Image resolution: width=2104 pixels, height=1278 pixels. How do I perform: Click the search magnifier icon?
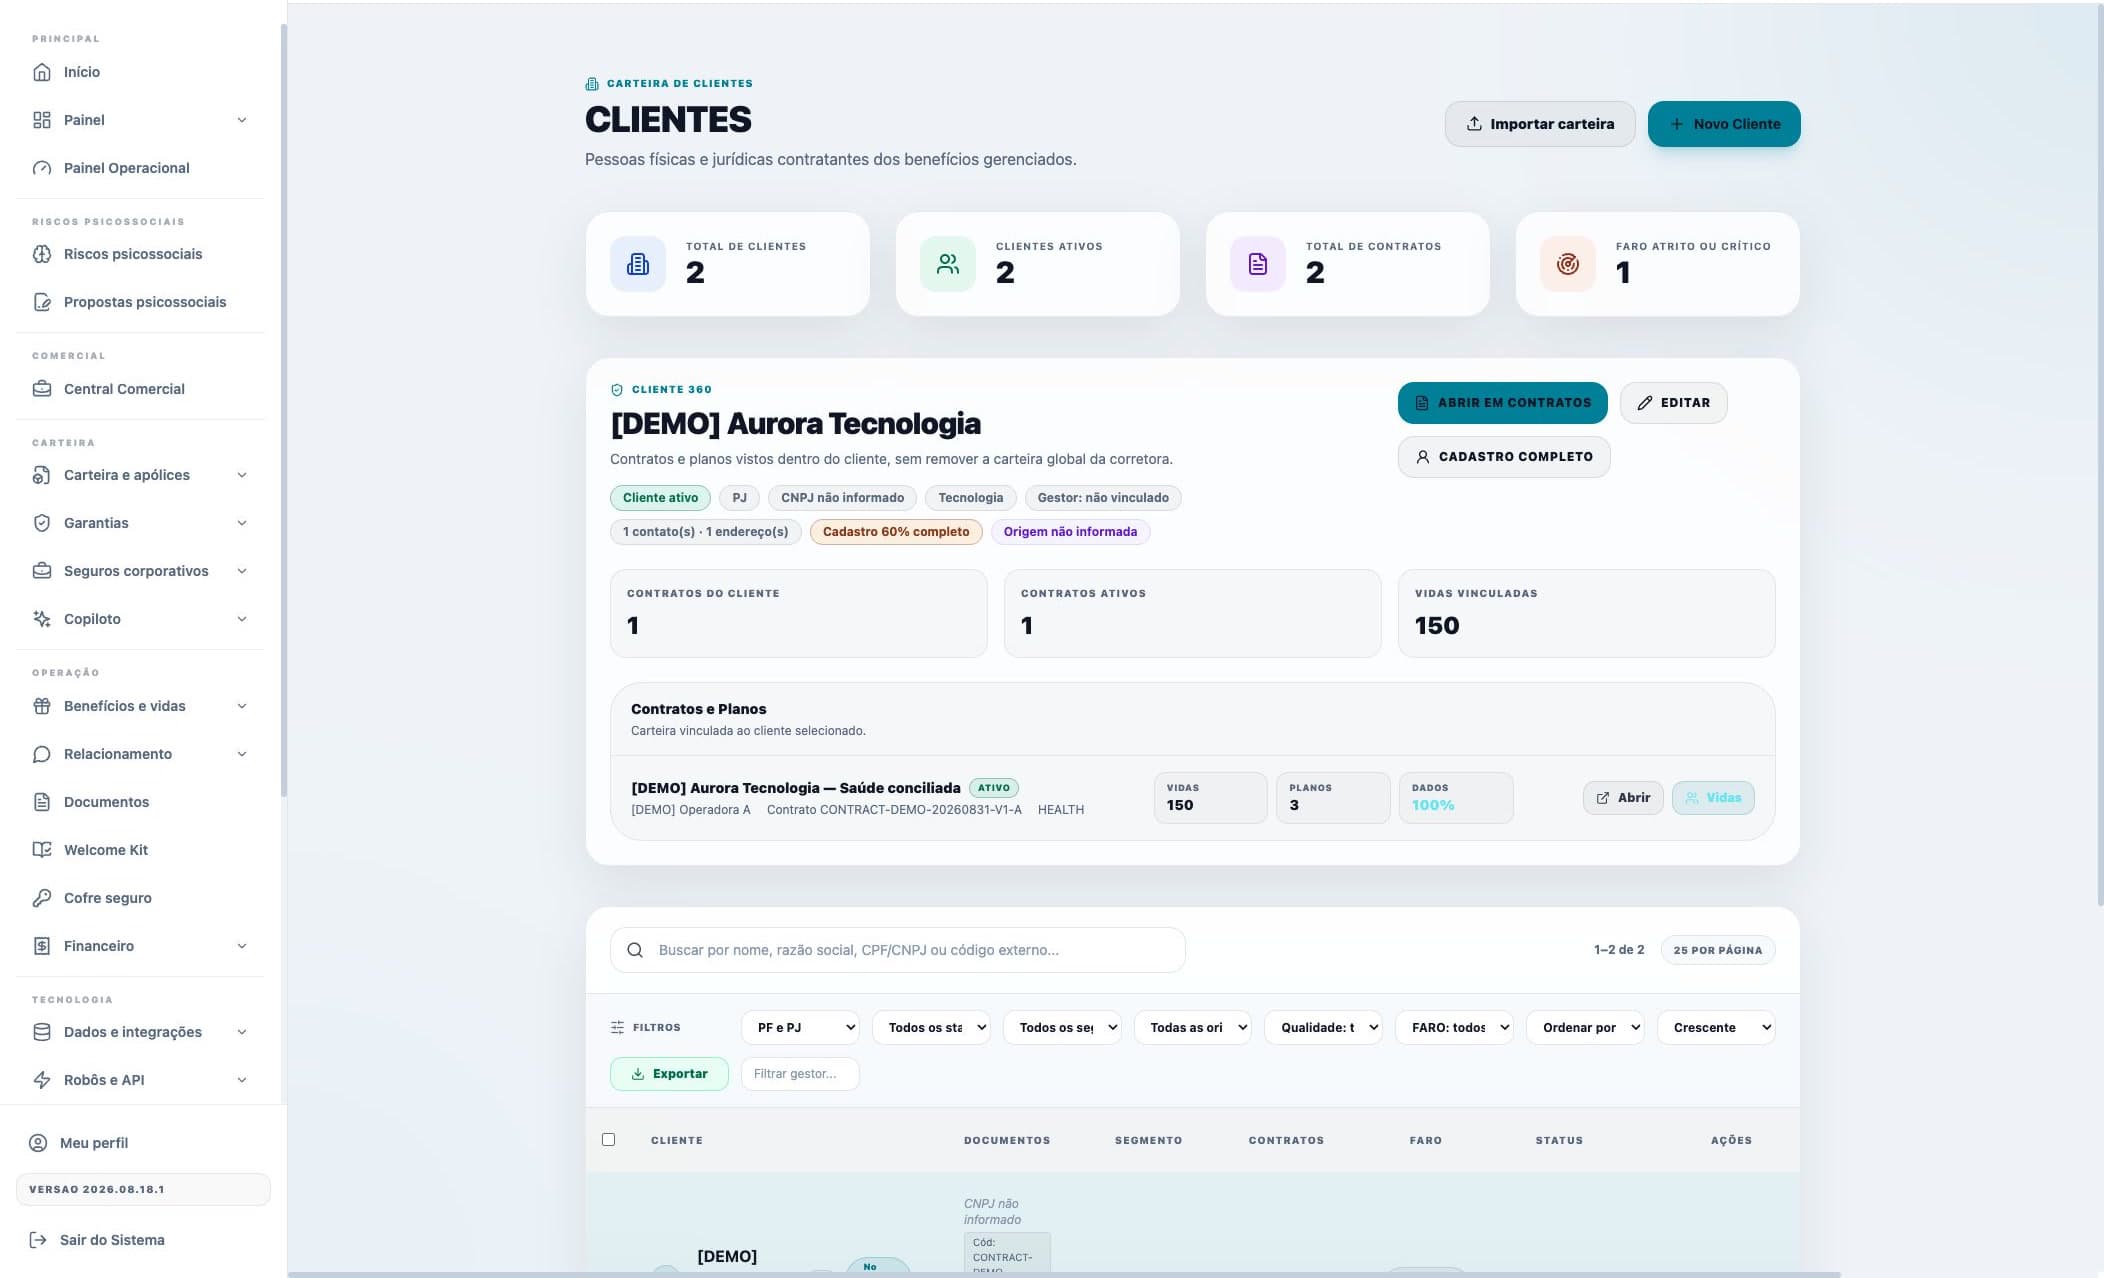(635, 950)
